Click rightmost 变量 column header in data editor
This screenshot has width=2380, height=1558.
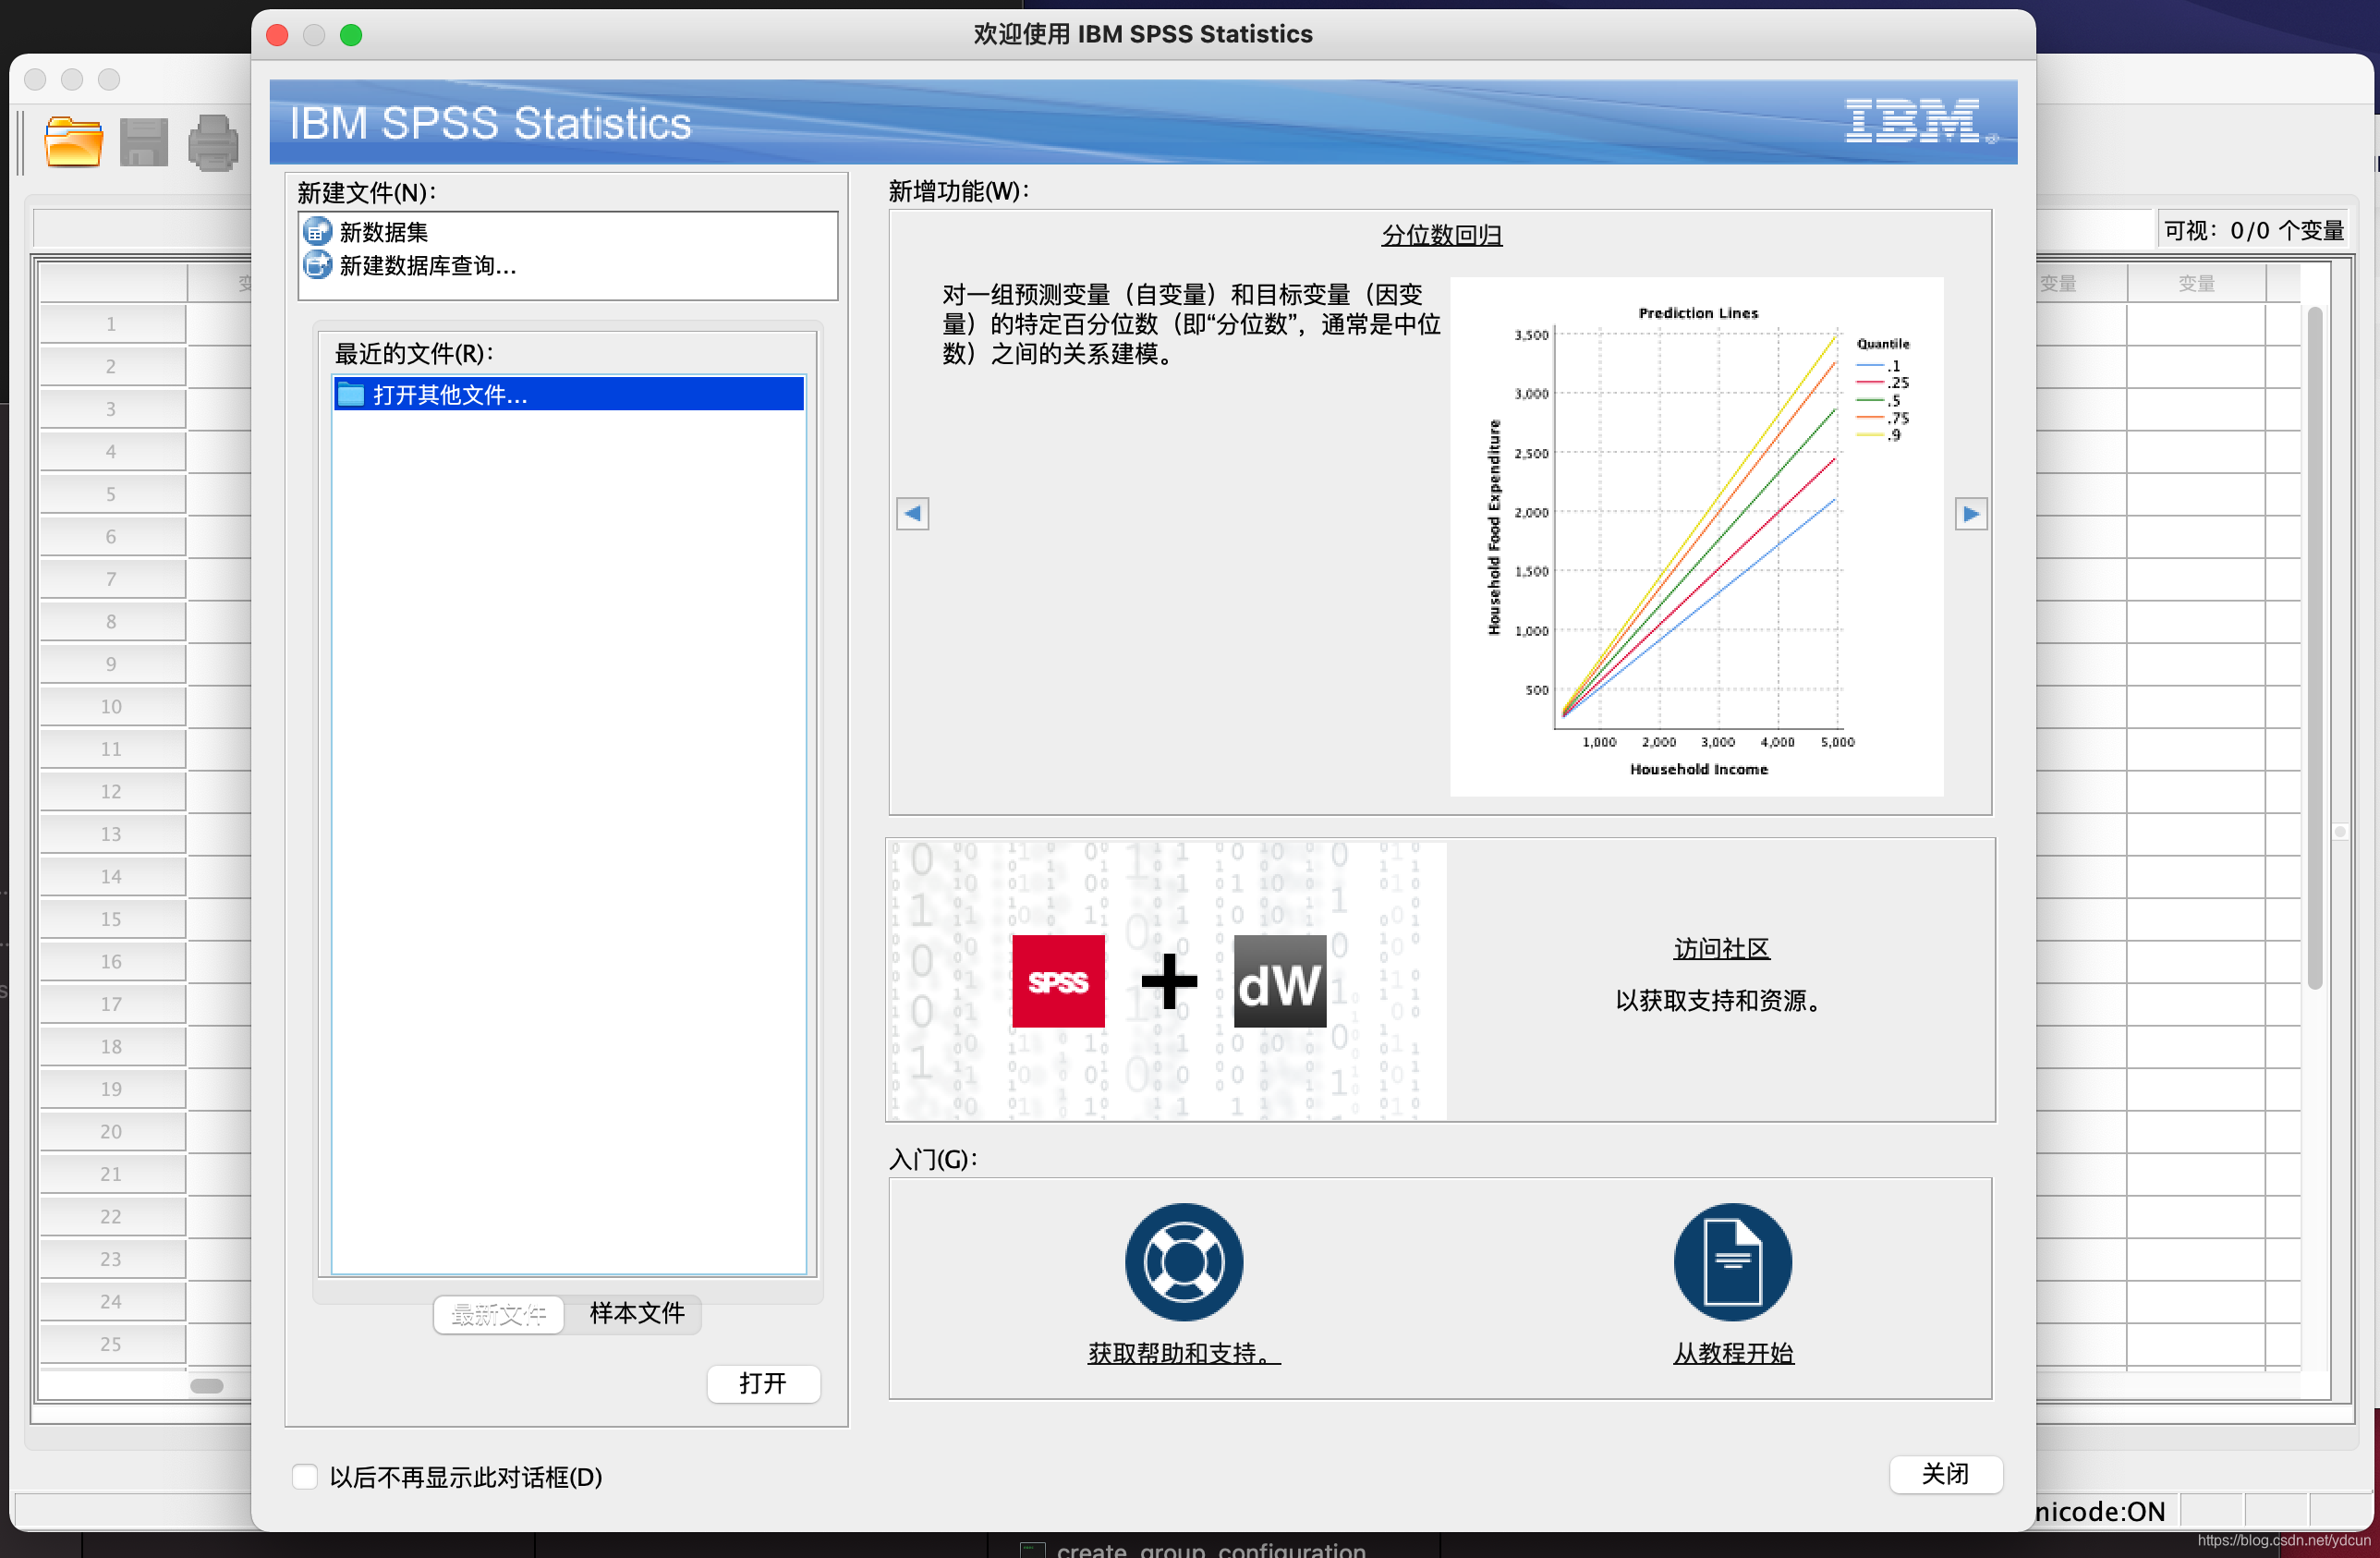pos(2195,284)
